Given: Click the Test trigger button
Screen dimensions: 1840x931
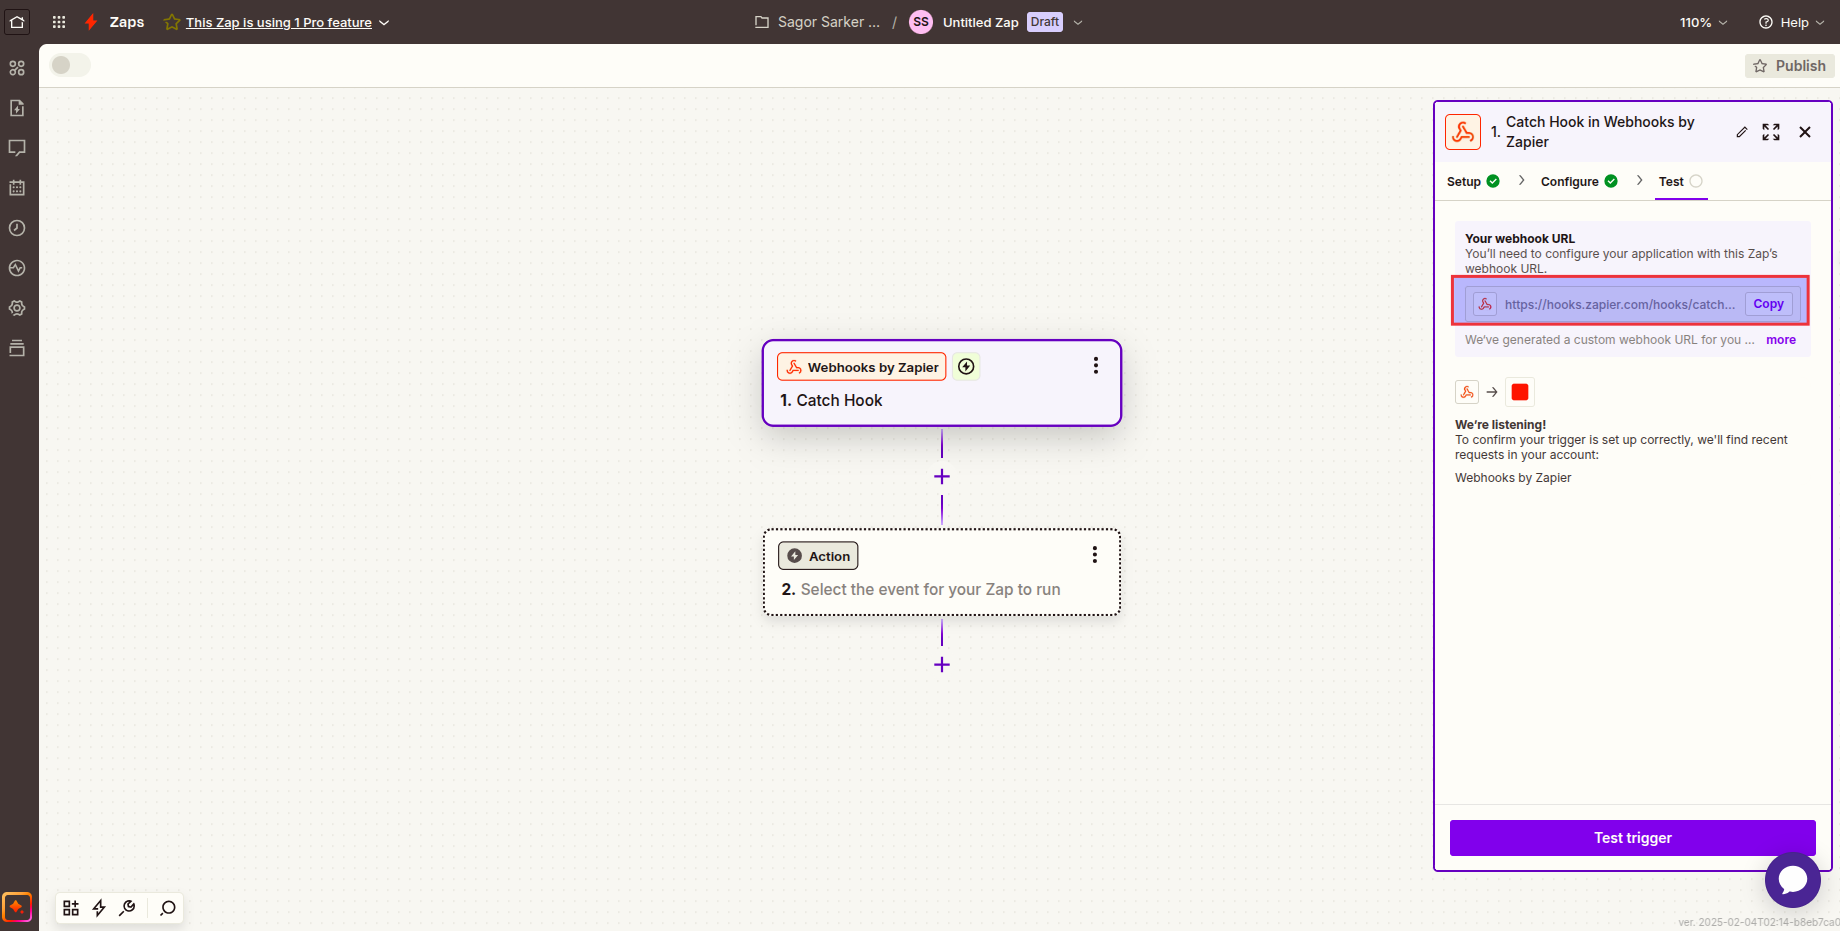Looking at the screenshot, I should [1632, 838].
